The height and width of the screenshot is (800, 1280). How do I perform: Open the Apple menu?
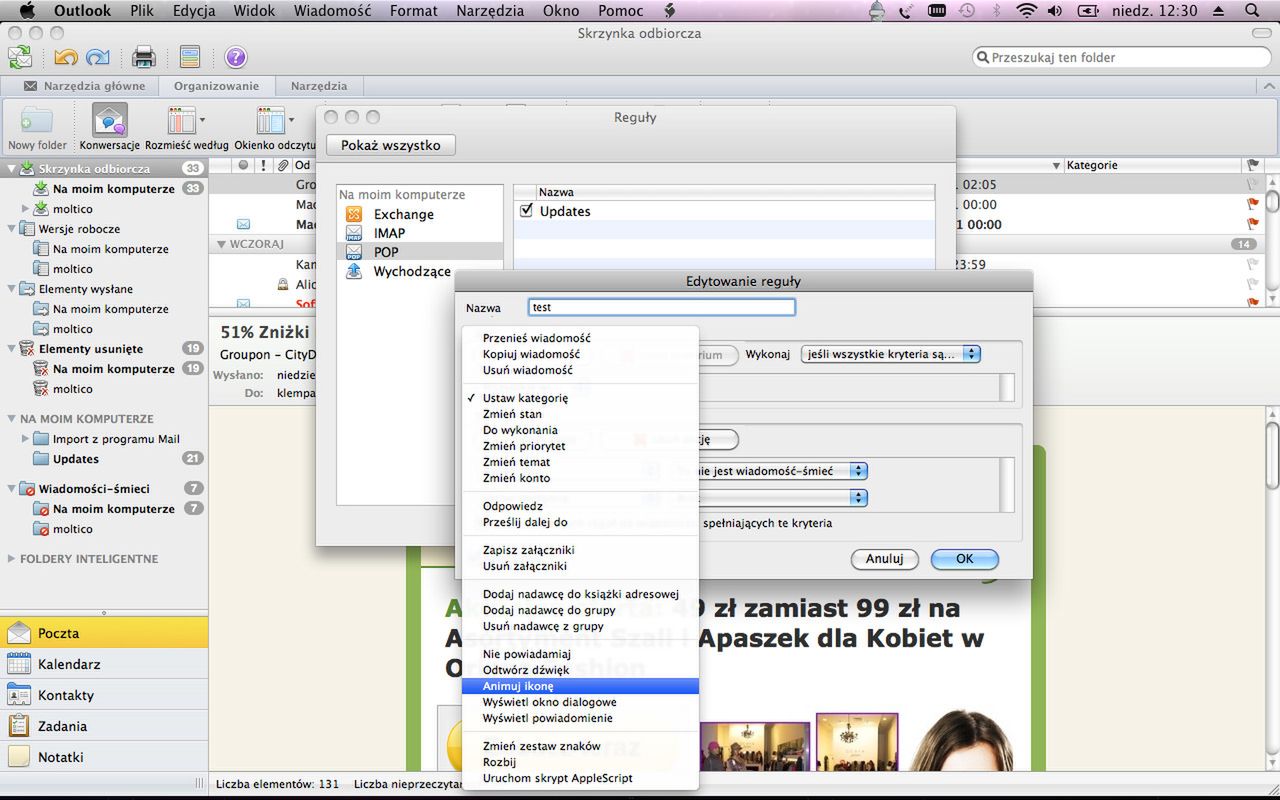coord(27,10)
